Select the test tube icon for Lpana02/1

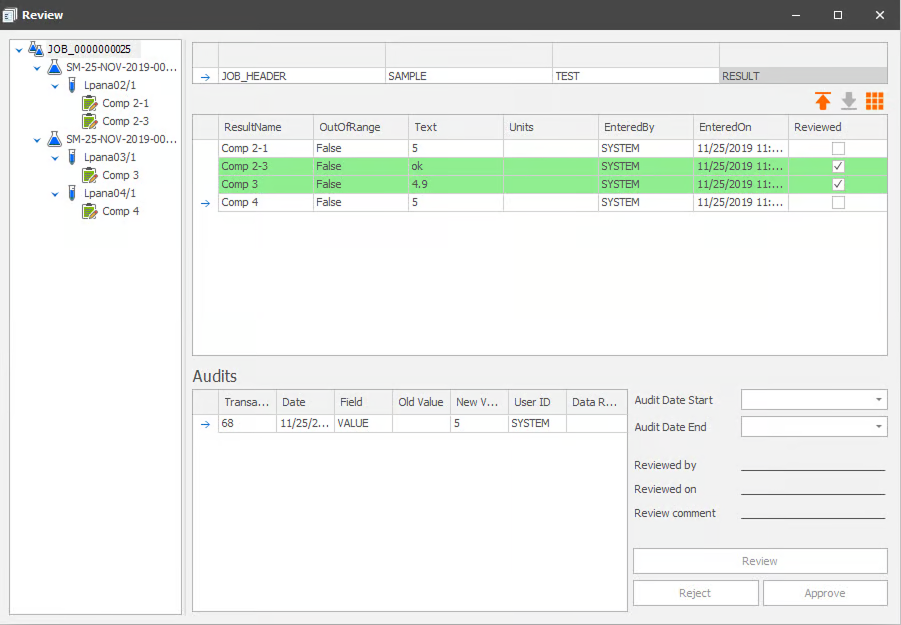pos(70,85)
